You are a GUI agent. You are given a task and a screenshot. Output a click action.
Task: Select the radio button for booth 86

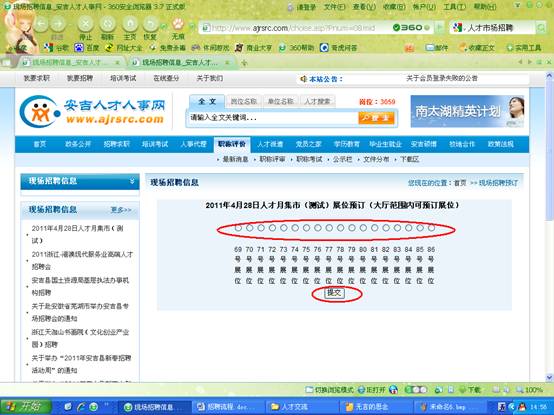pyautogui.click(x=431, y=228)
